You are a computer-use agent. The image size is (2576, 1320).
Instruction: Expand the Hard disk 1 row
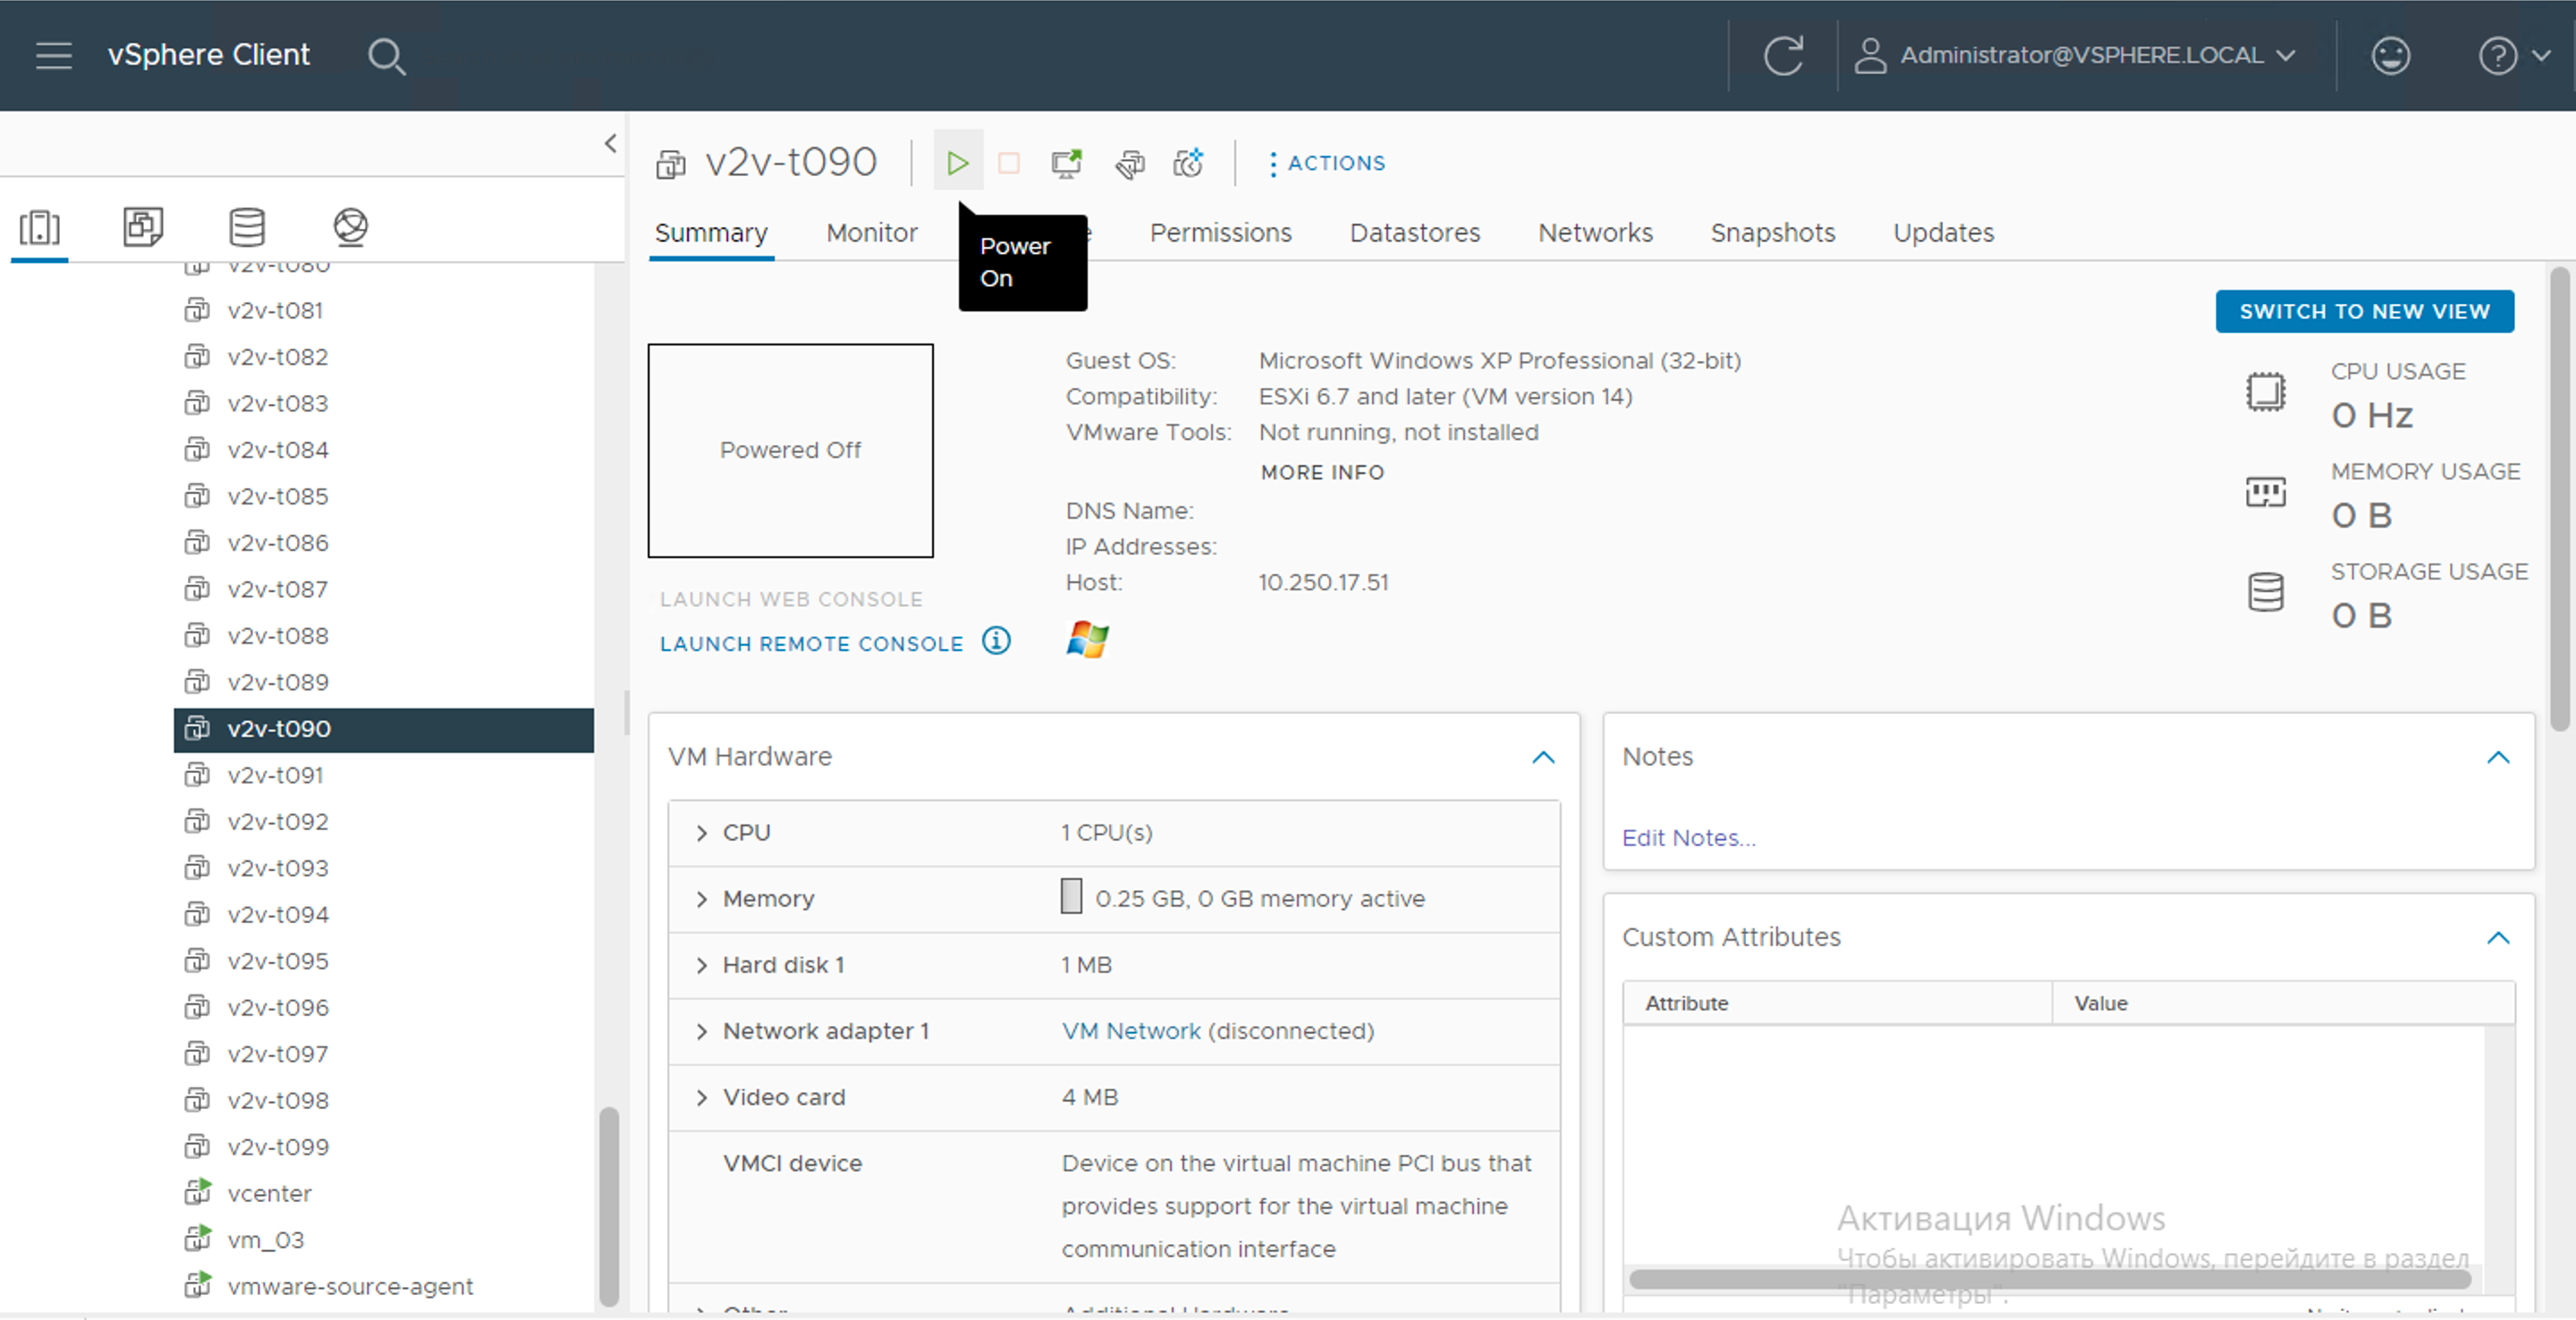pyautogui.click(x=701, y=965)
